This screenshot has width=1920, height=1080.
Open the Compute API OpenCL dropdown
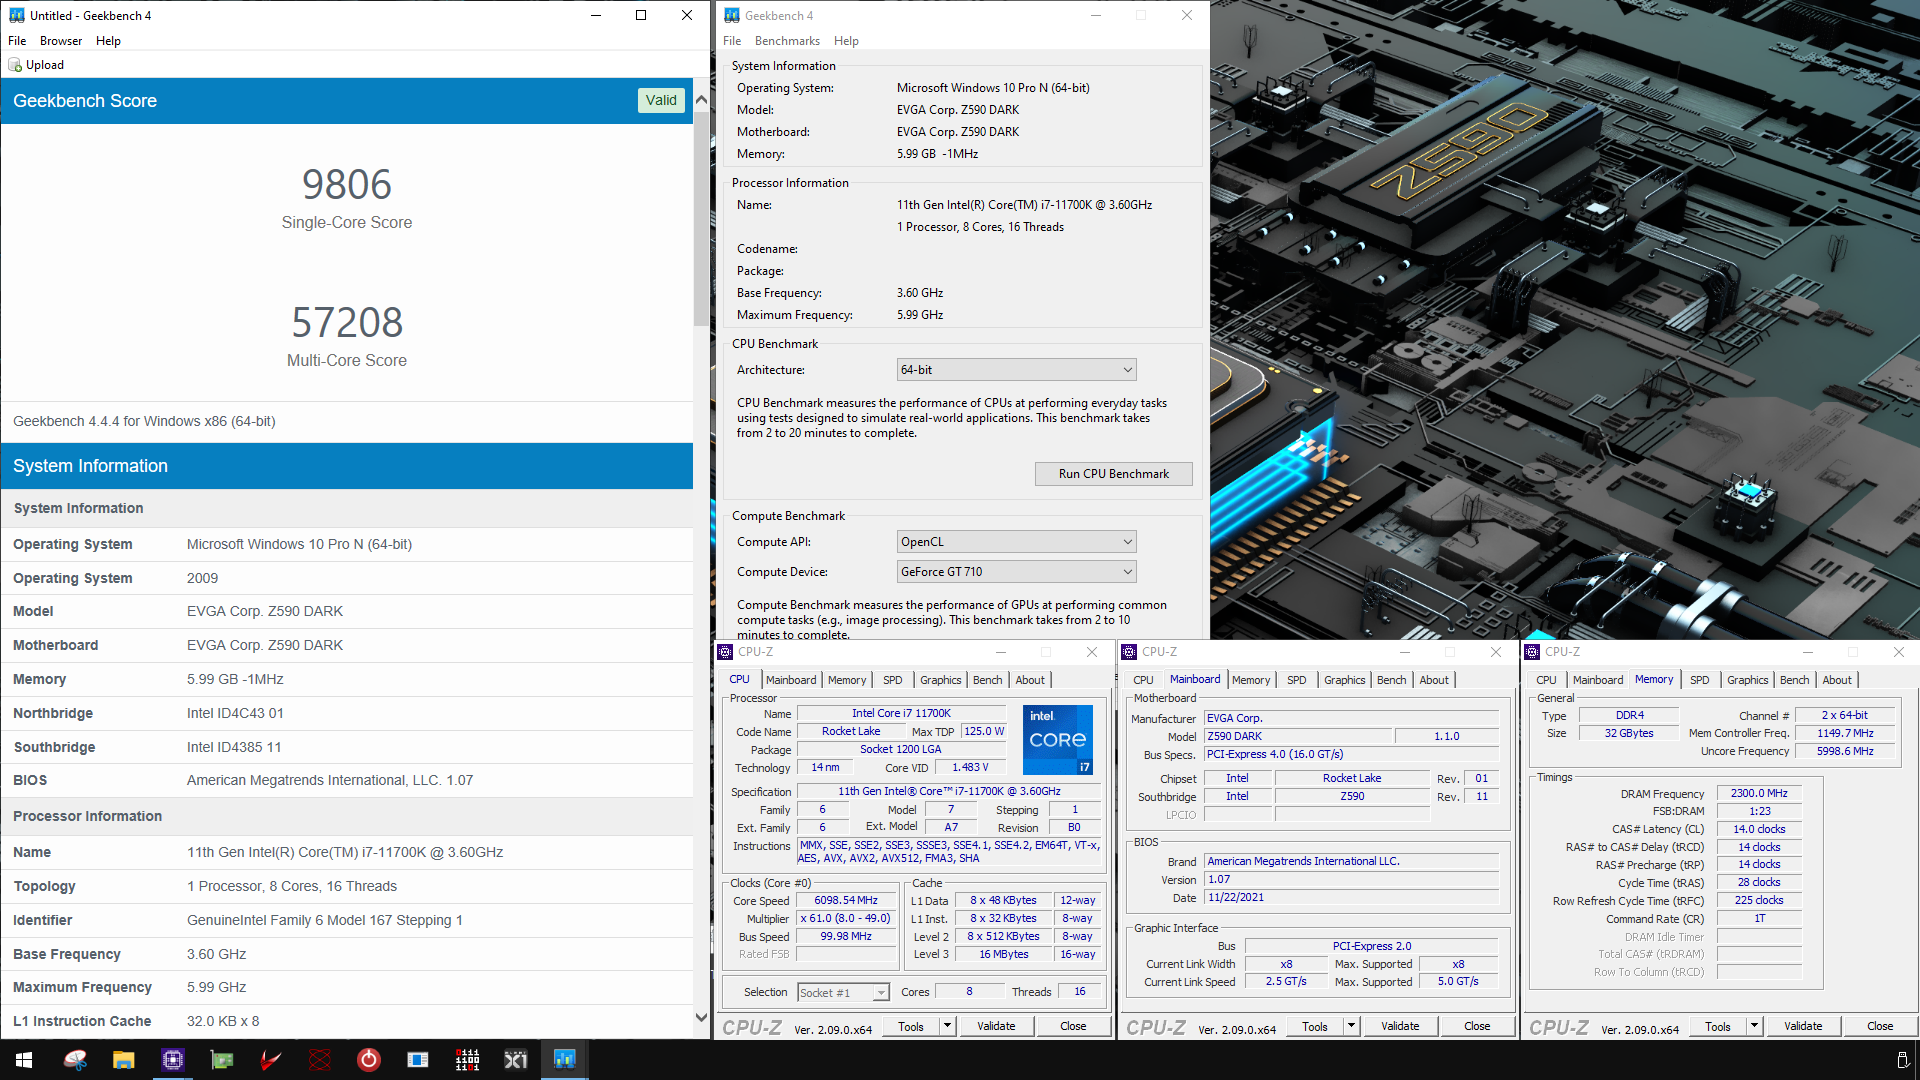tap(1016, 542)
